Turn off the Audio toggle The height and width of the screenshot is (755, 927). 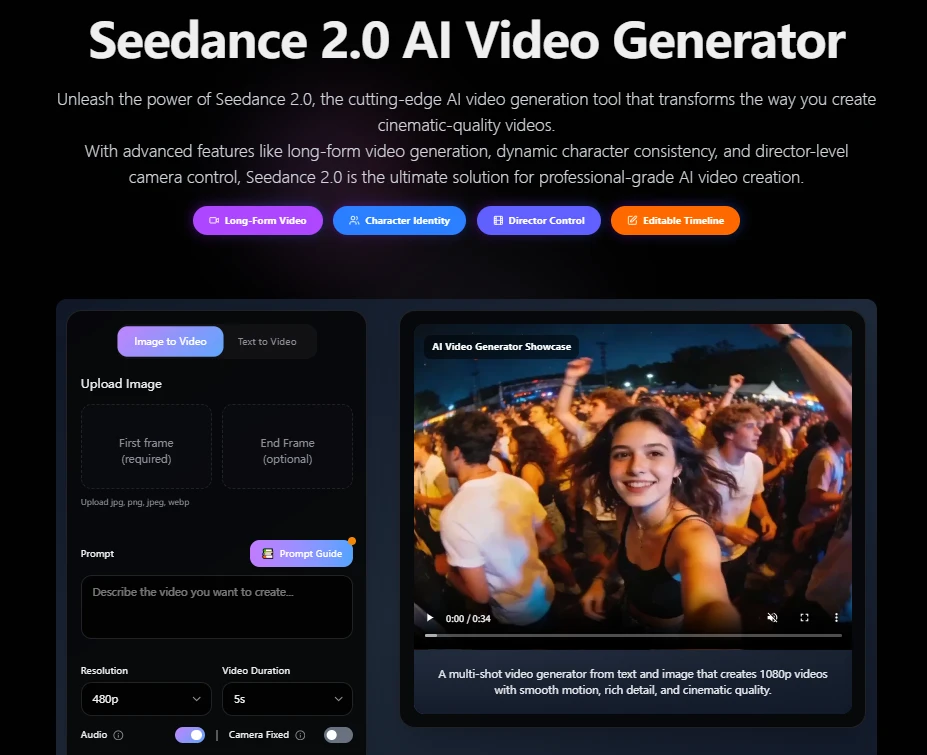(190, 735)
